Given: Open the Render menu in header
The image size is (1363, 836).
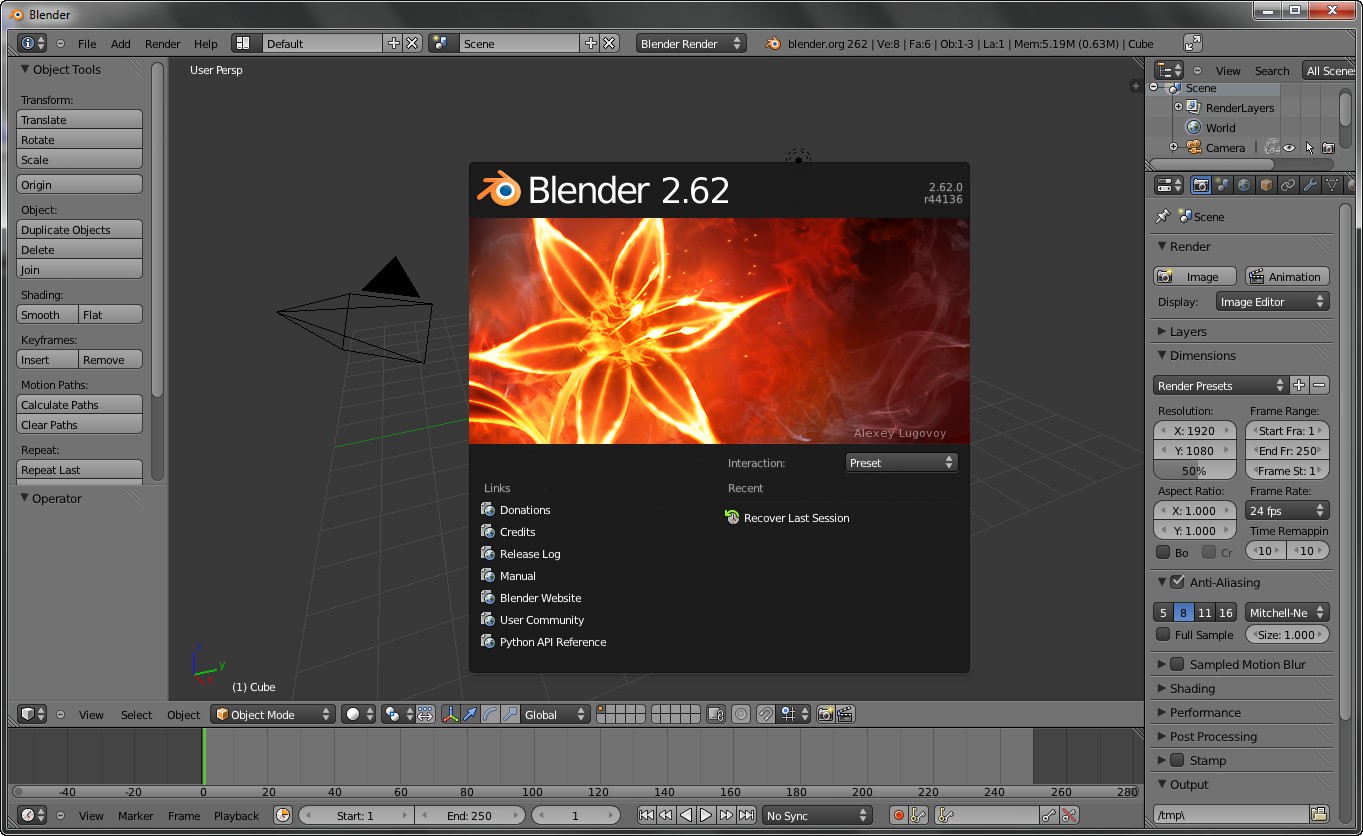Looking at the screenshot, I should click(163, 43).
